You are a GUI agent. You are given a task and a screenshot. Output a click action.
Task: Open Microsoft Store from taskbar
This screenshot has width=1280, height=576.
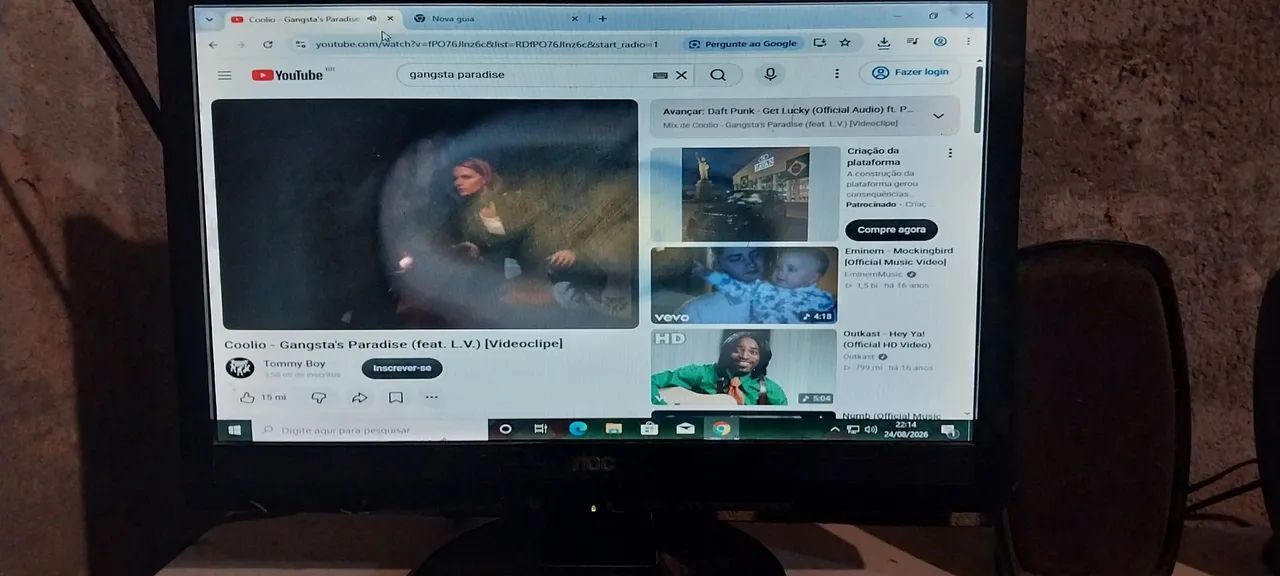pyautogui.click(x=649, y=429)
